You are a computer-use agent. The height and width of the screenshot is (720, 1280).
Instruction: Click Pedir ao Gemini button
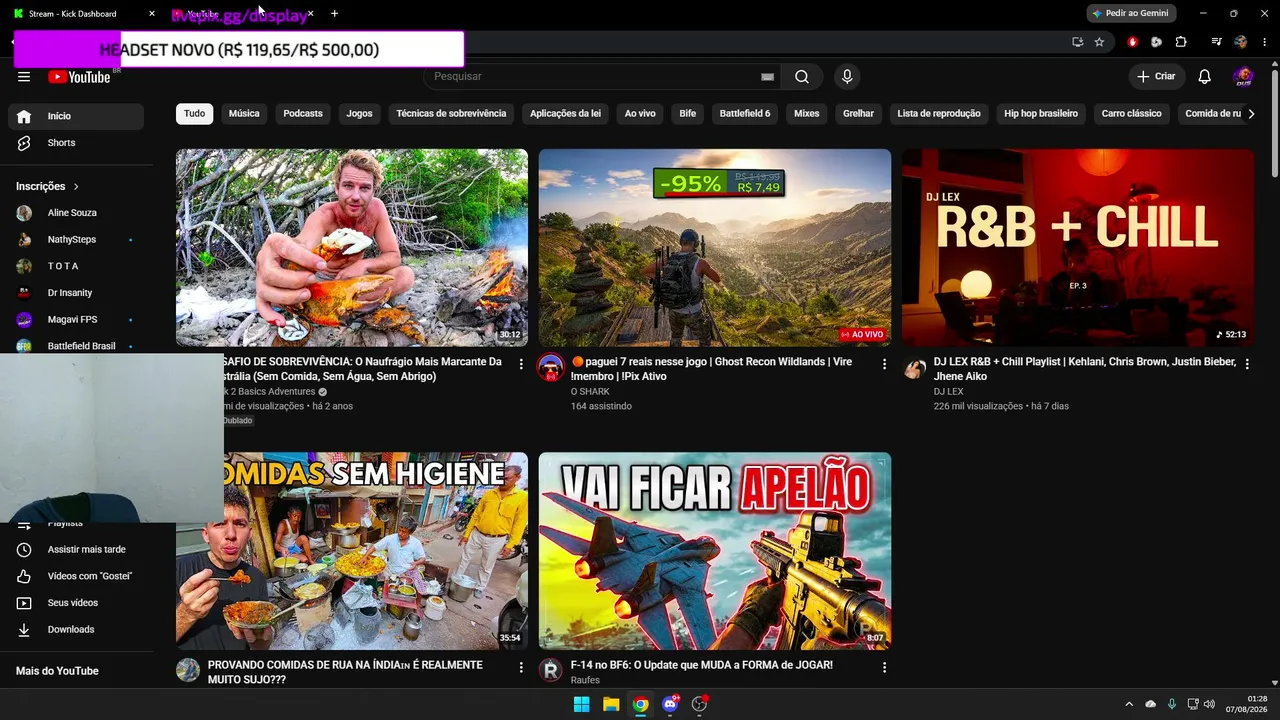[1131, 14]
